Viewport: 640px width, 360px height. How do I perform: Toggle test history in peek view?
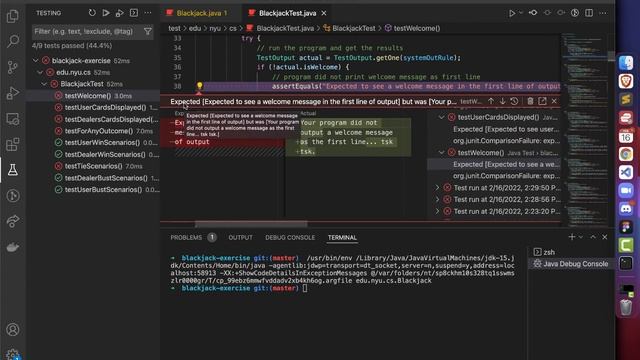514,101
